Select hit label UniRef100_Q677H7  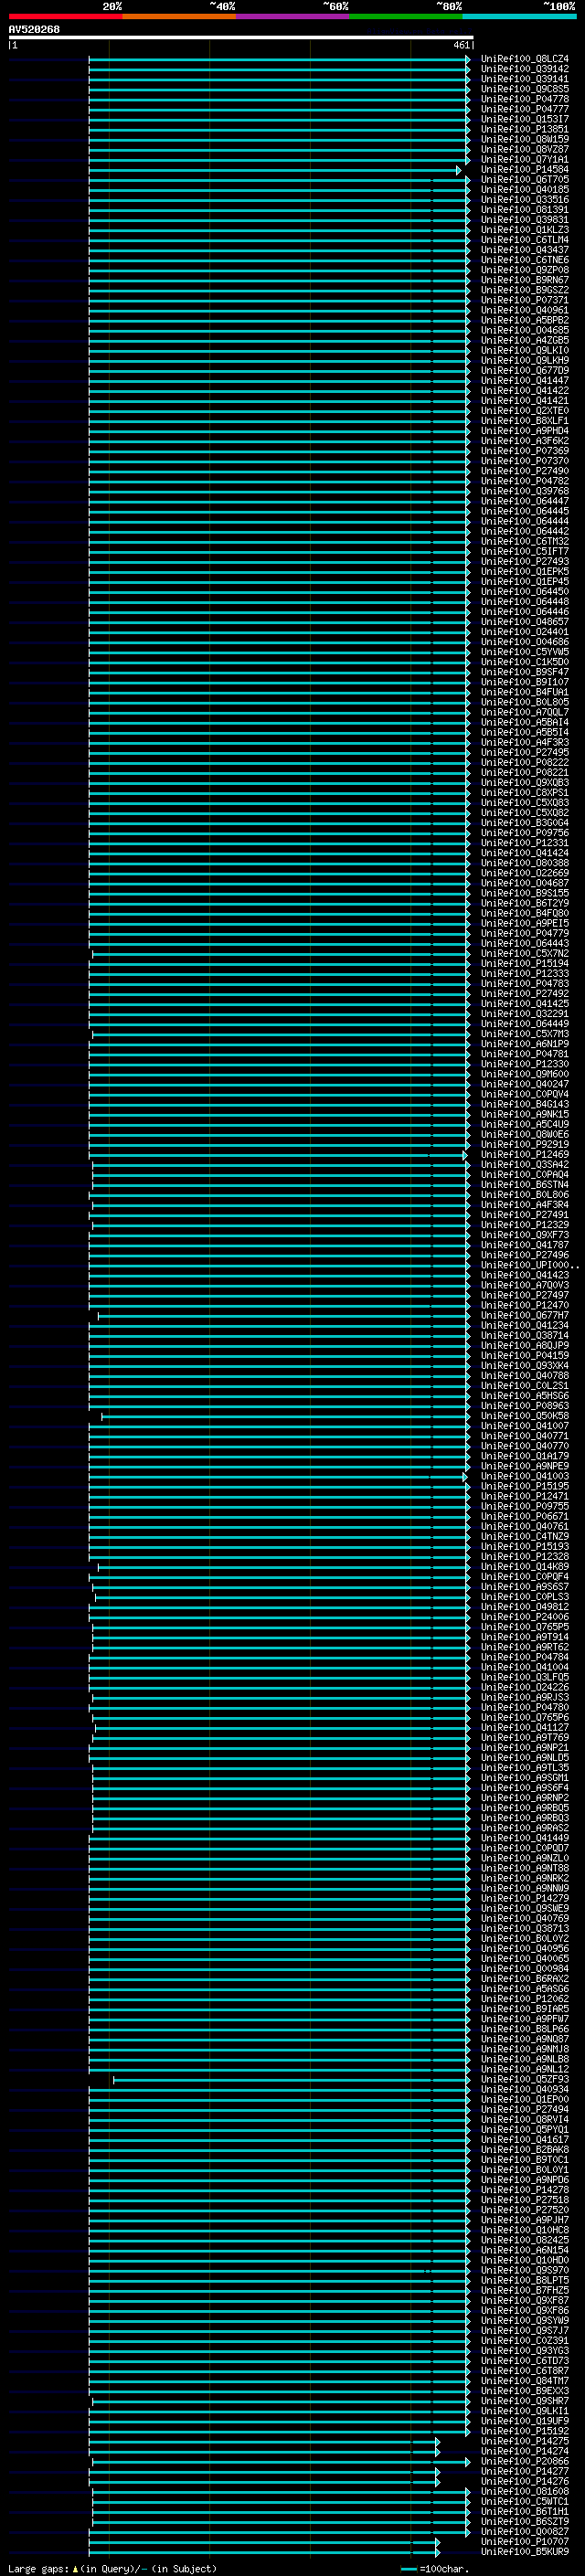pos(524,1316)
